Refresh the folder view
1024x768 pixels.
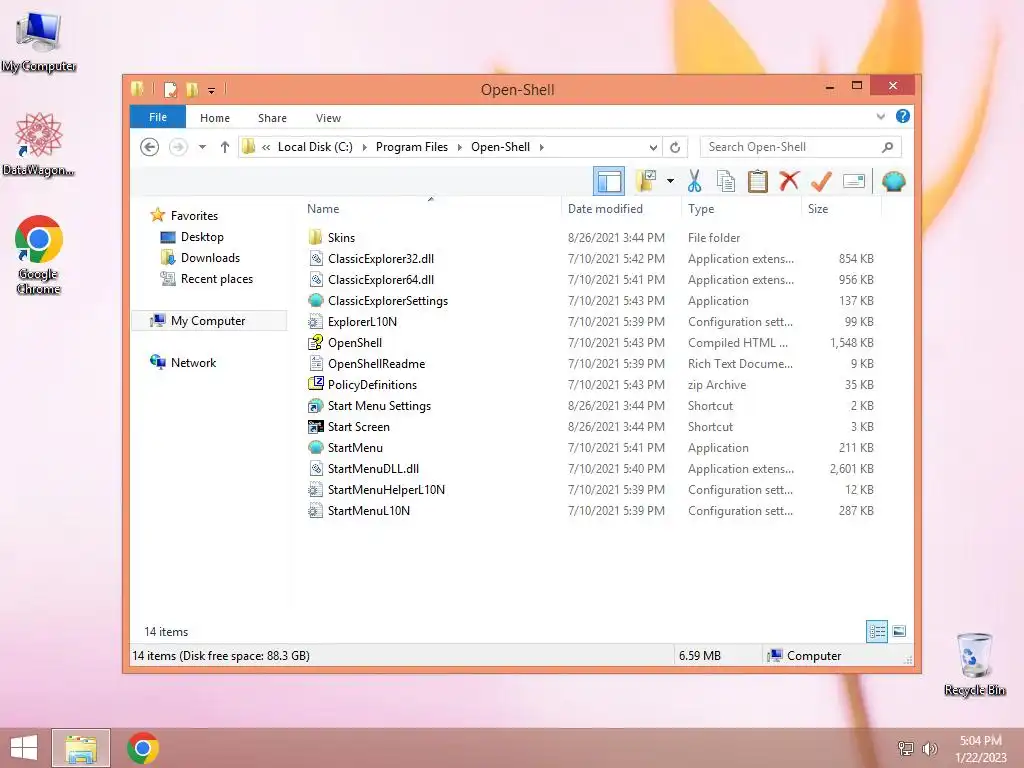click(x=675, y=148)
